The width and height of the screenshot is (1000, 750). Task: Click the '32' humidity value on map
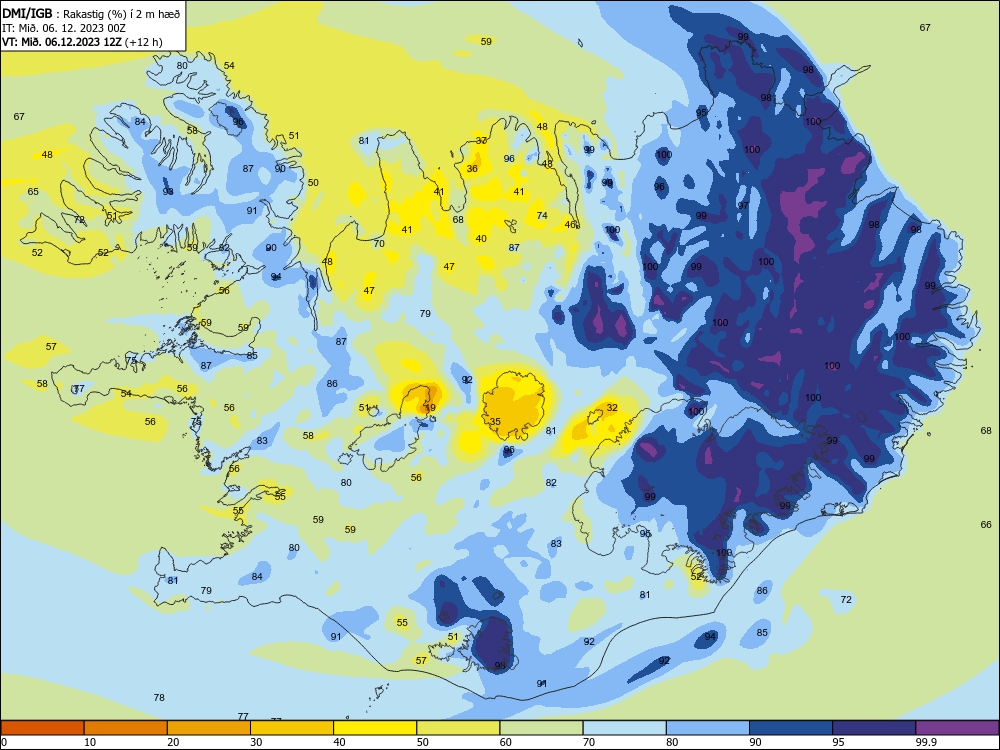[612, 408]
